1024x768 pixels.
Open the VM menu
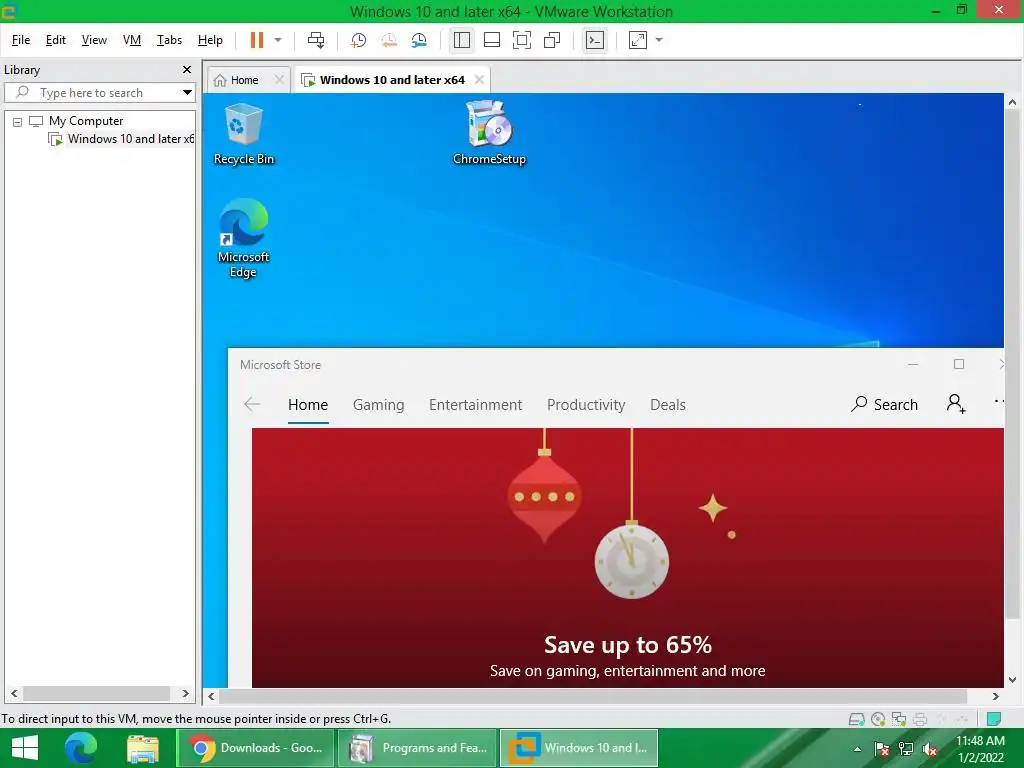(x=132, y=40)
